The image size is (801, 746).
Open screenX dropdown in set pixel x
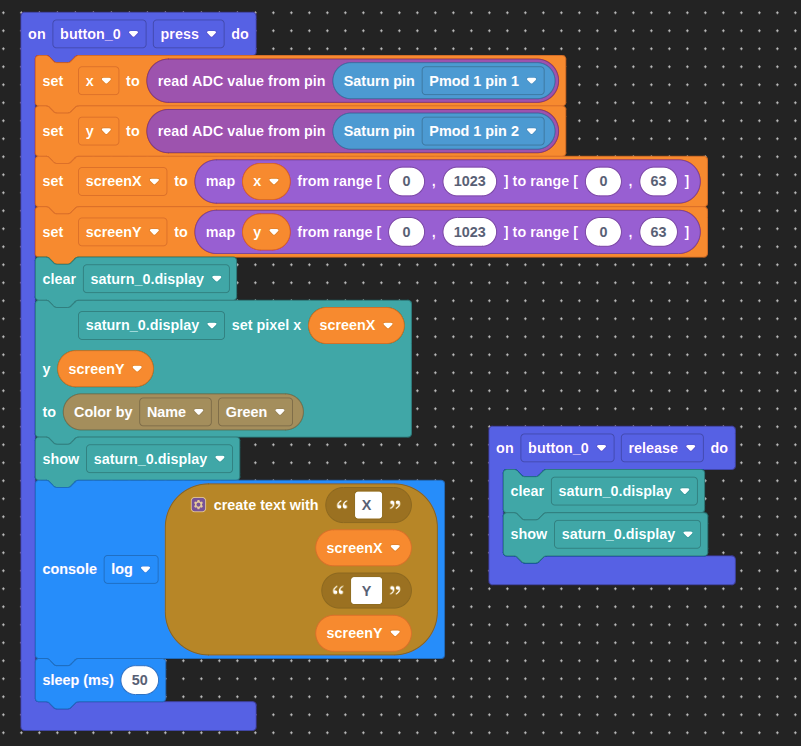click(x=356, y=325)
